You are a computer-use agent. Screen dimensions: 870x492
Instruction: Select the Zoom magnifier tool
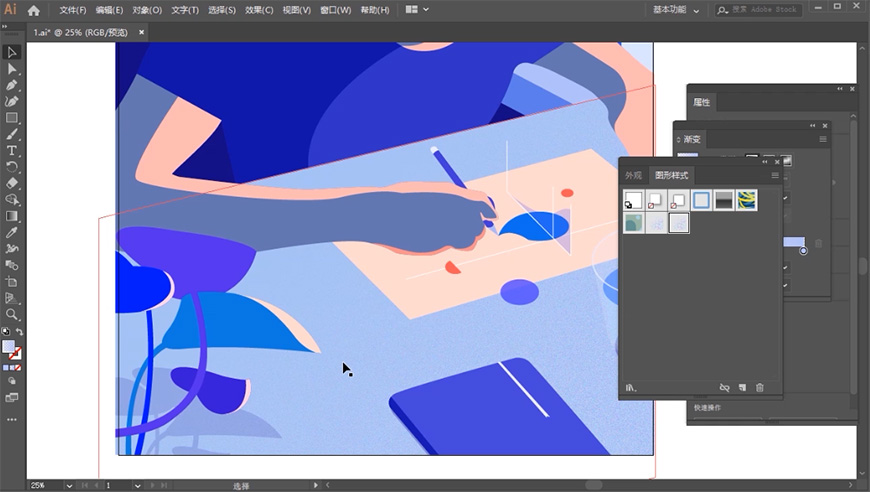(x=11, y=315)
